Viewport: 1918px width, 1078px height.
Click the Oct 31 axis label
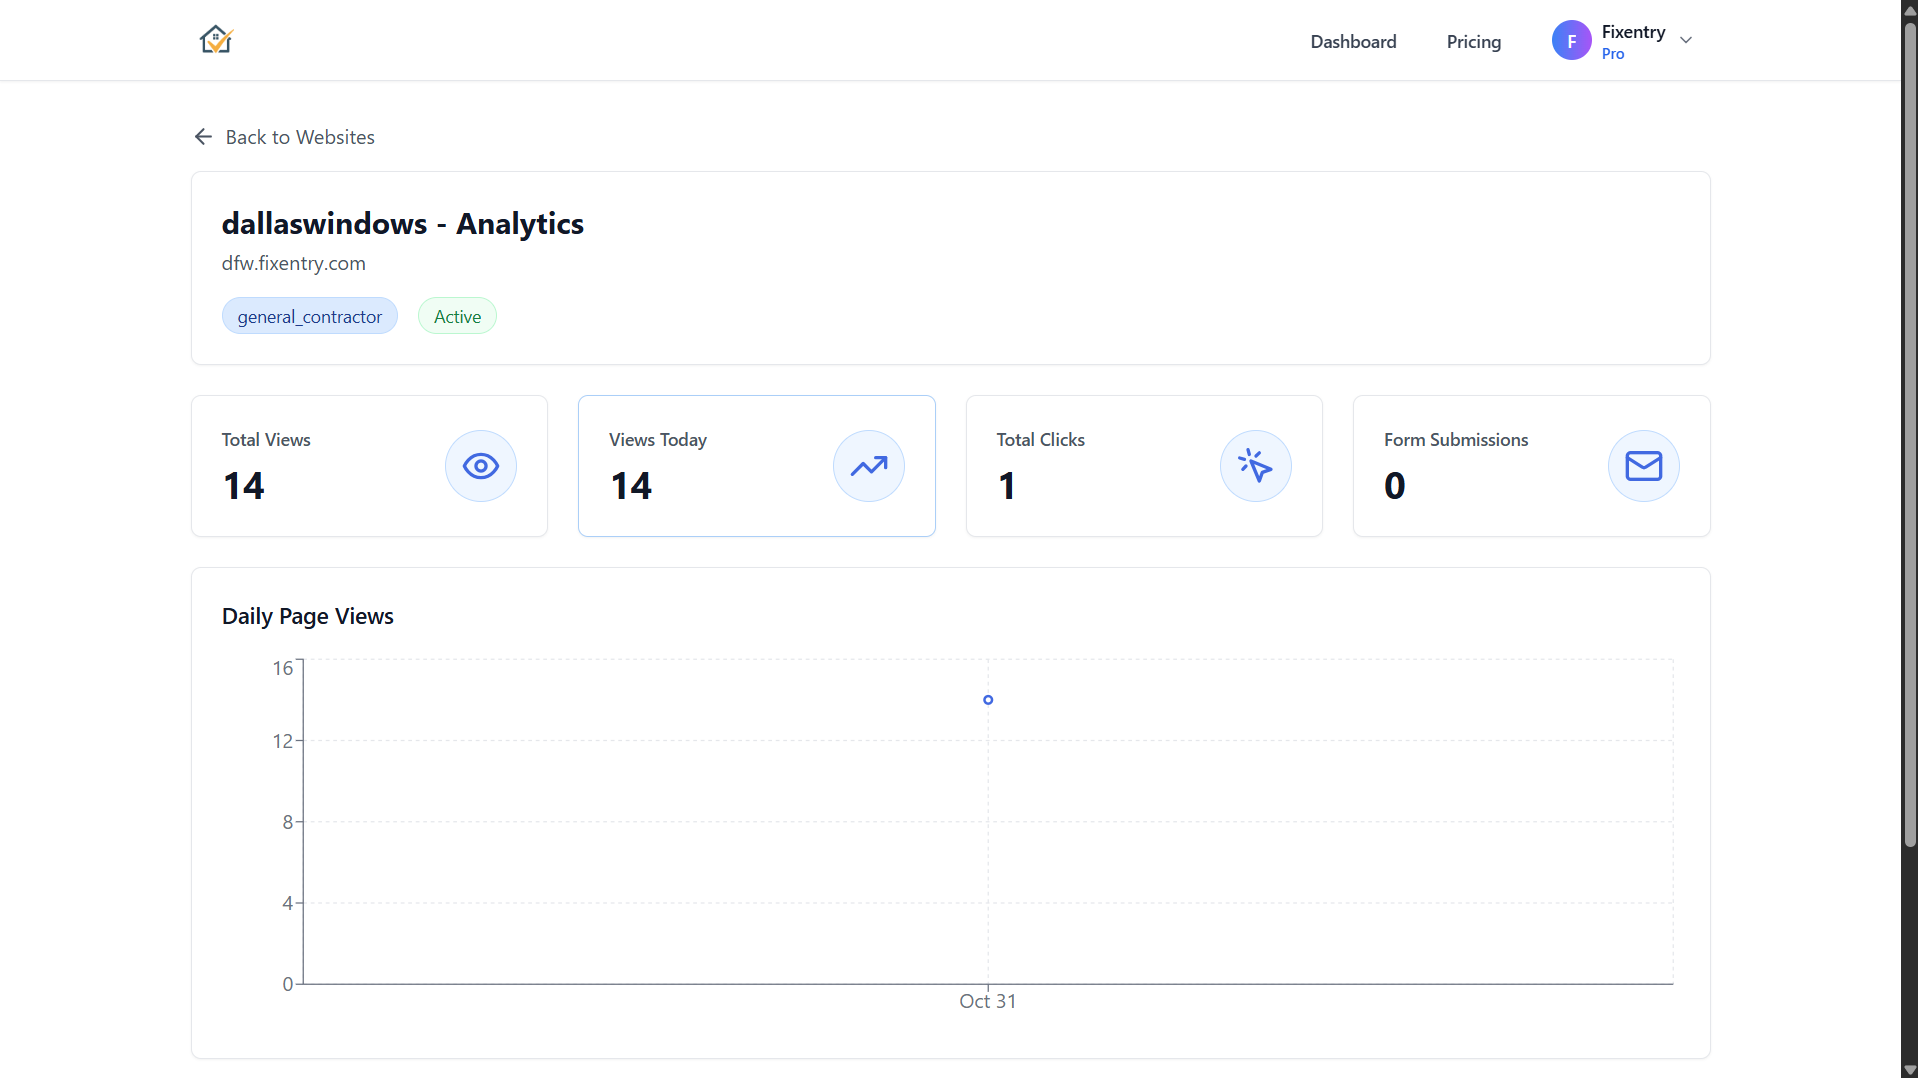(988, 1001)
